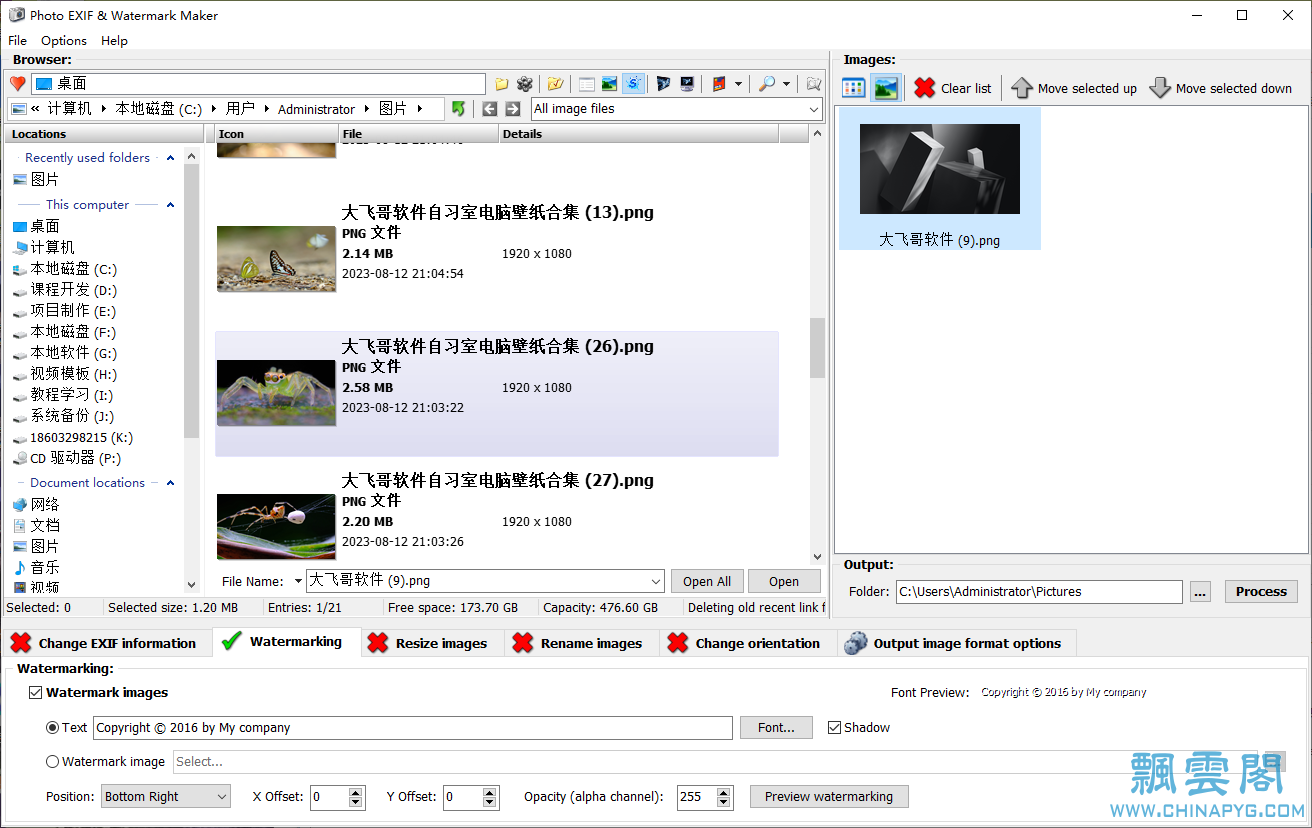This screenshot has height=828, width=1312.
Task: Increase X Offset with up stepper
Action: (x=356, y=791)
